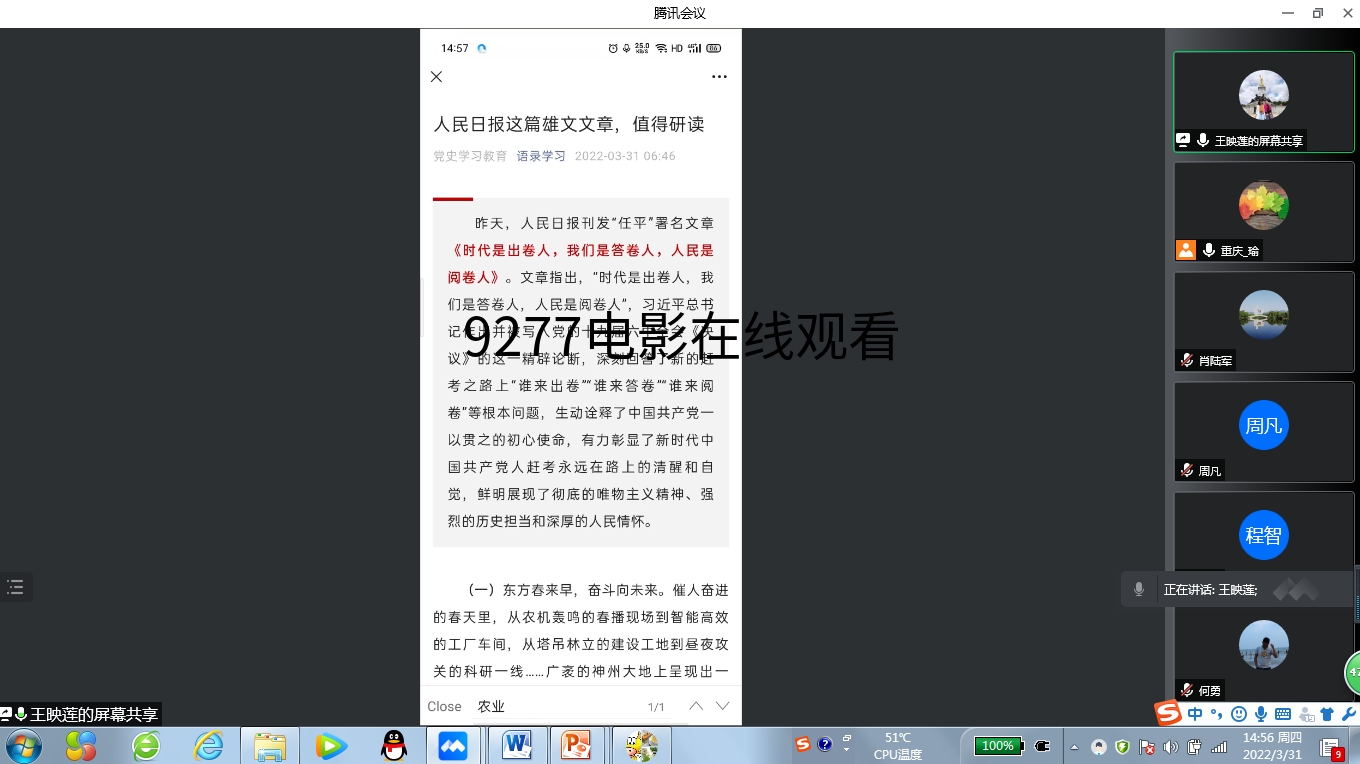The width and height of the screenshot is (1360, 764).
Task: Click 何勇's participant avatar
Action: pos(1264,645)
